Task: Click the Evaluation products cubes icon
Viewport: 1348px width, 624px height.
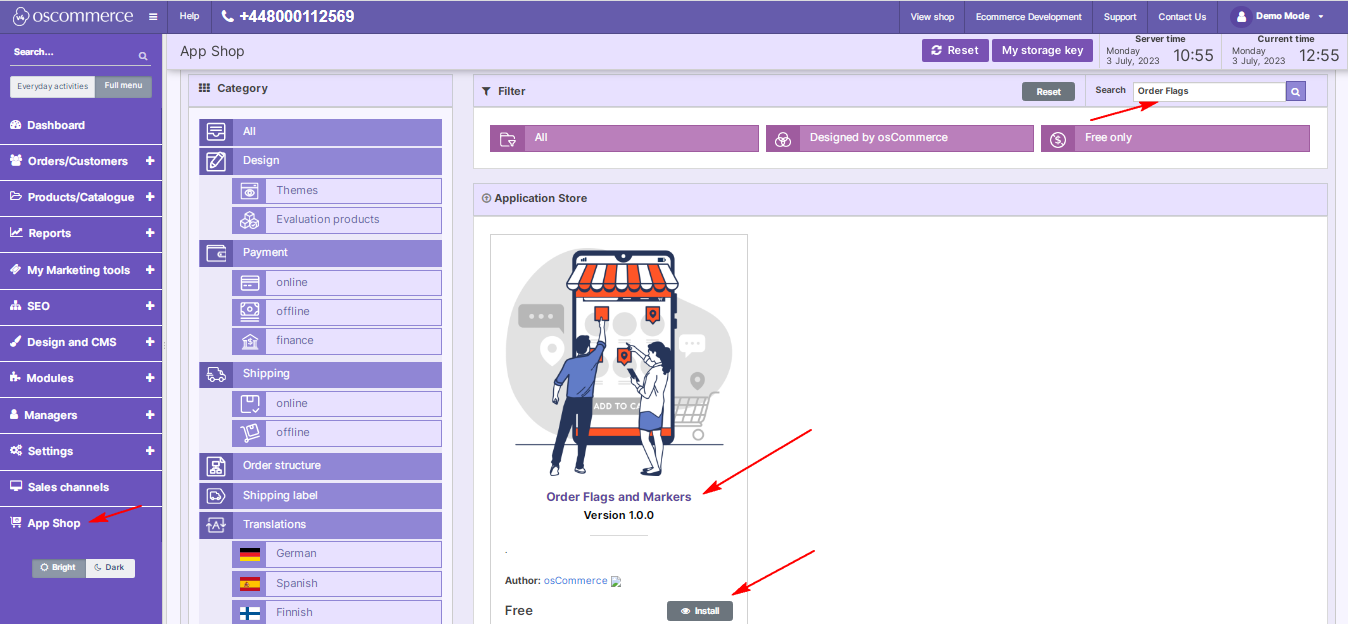Action: point(250,220)
